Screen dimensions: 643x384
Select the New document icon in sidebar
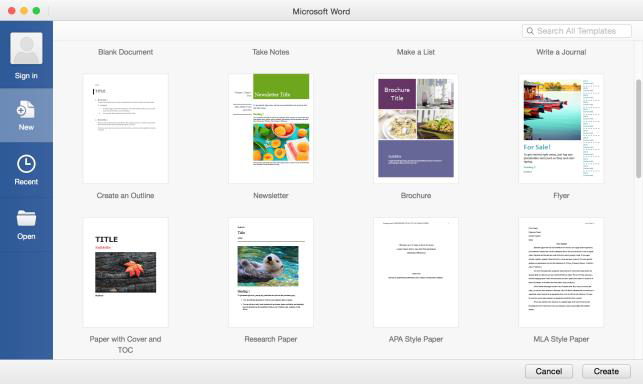click(x=26, y=110)
